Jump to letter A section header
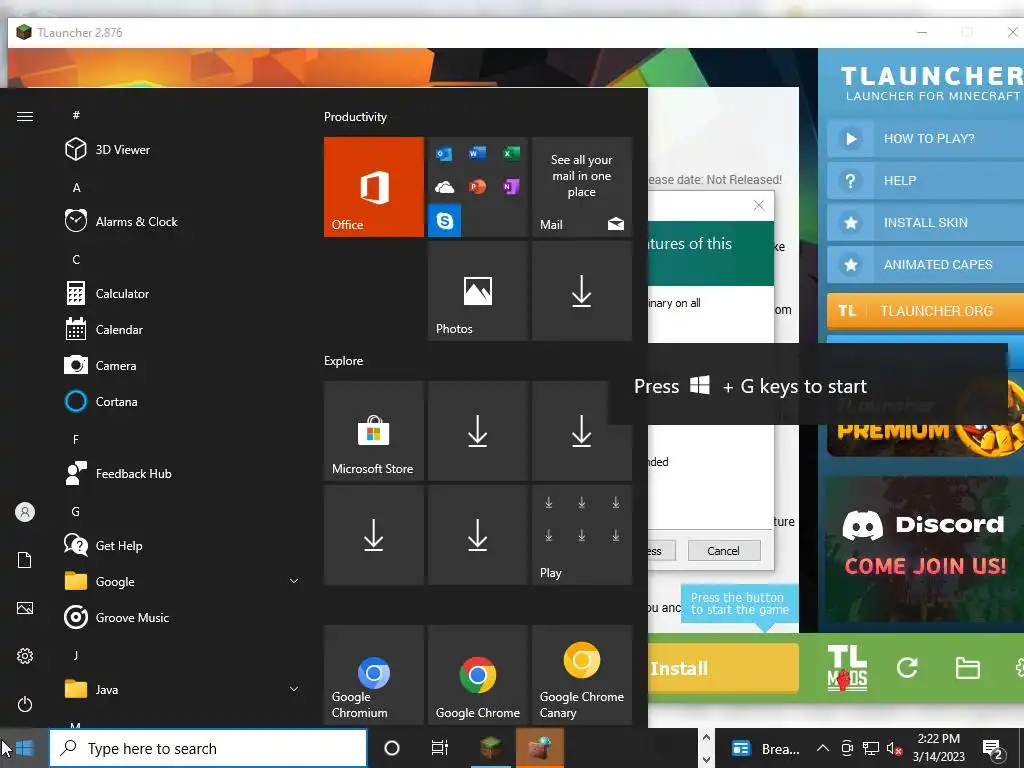Image resolution: width=1024 pixels, height=768 pixels. click(76, 187)
